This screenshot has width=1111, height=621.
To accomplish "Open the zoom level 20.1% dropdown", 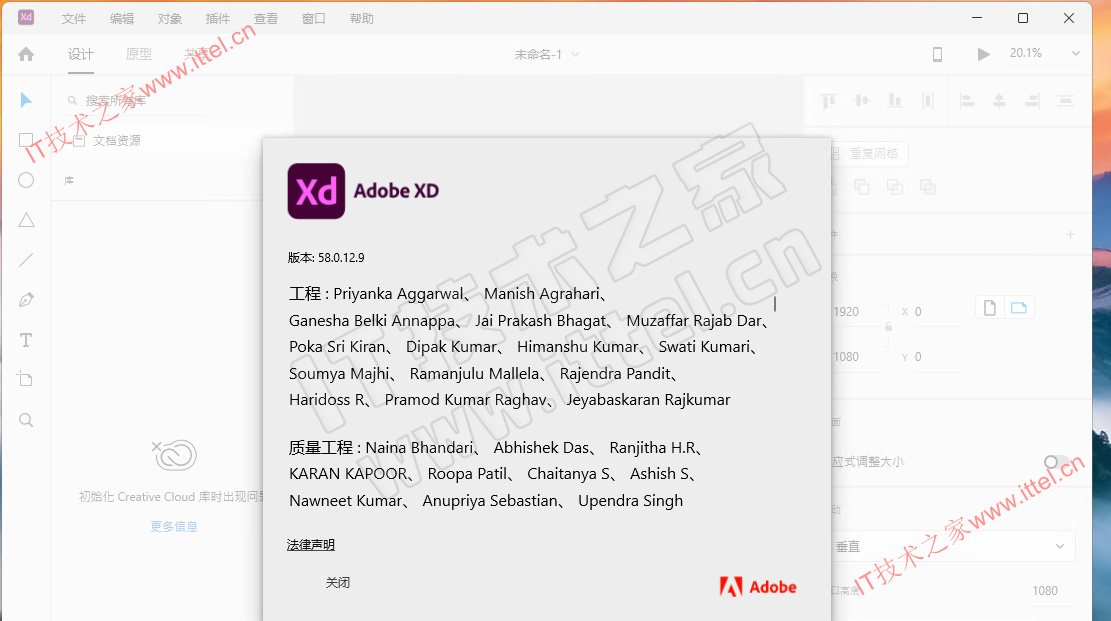I will [x=1044, y=54].
